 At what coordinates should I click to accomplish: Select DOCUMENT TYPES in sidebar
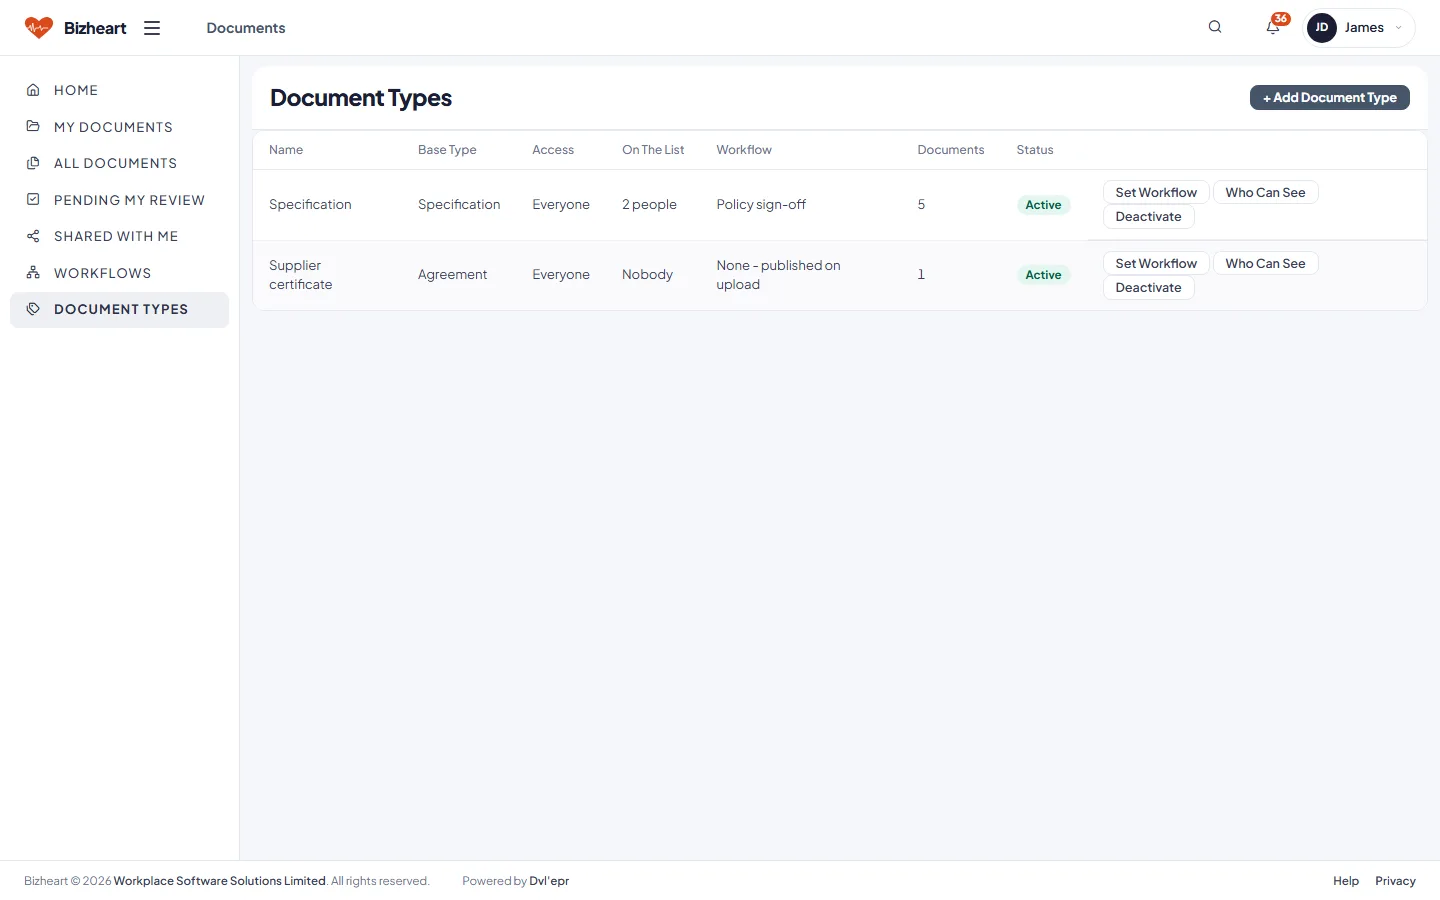click(x=120, y=309)
